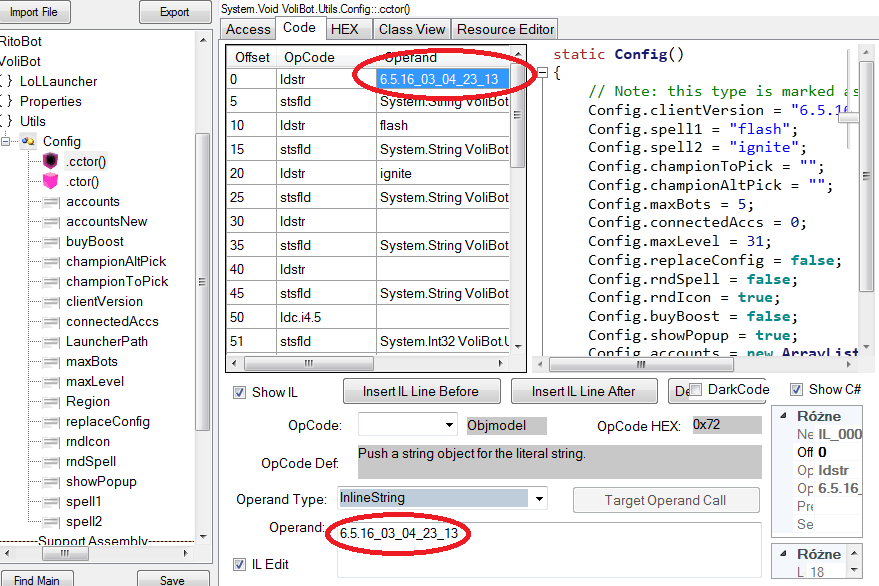The height and width of the screenshot is (586, 879).
Task: Click the field icon beside rndIcon
Action: (x=51, y=442)
